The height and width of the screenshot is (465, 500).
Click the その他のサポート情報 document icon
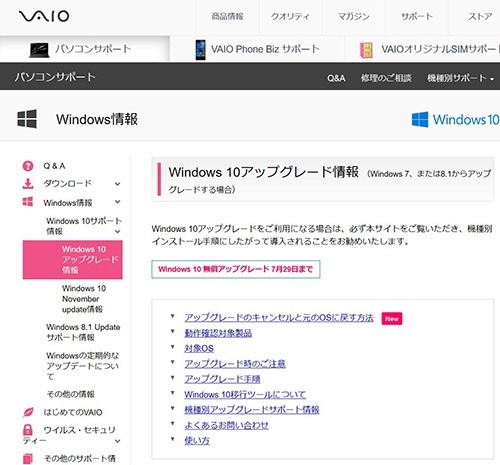click(x=28, y=459)
